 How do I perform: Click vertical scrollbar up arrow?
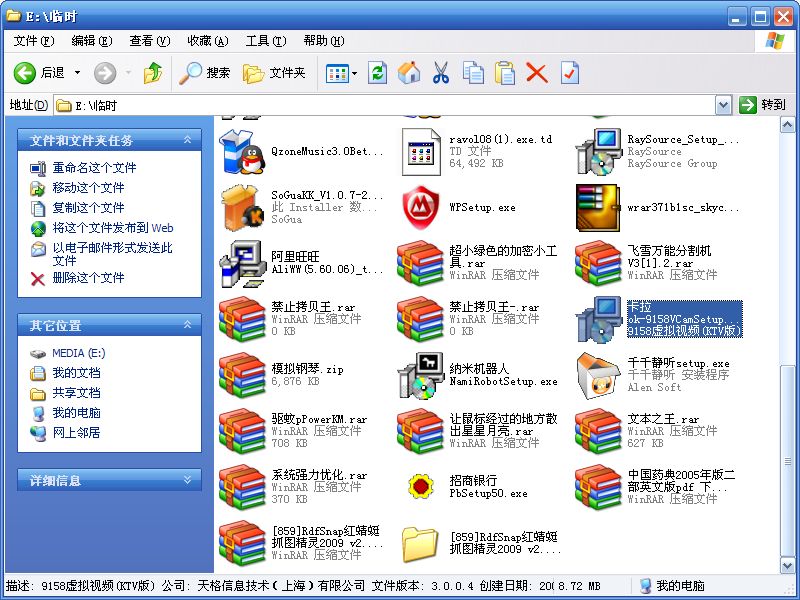click(787, 124)
